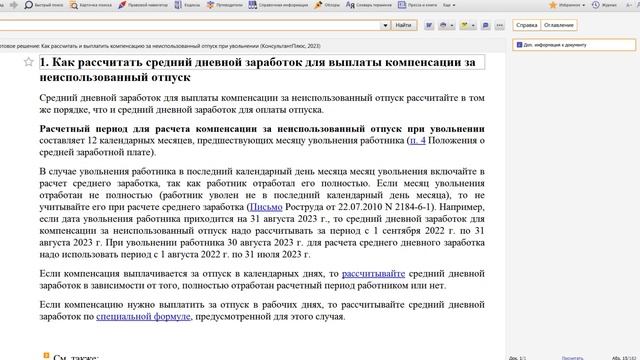Open the Обзоры section
Image resolution: width=640 pixels, height=360 pixels.
[327, 5]
